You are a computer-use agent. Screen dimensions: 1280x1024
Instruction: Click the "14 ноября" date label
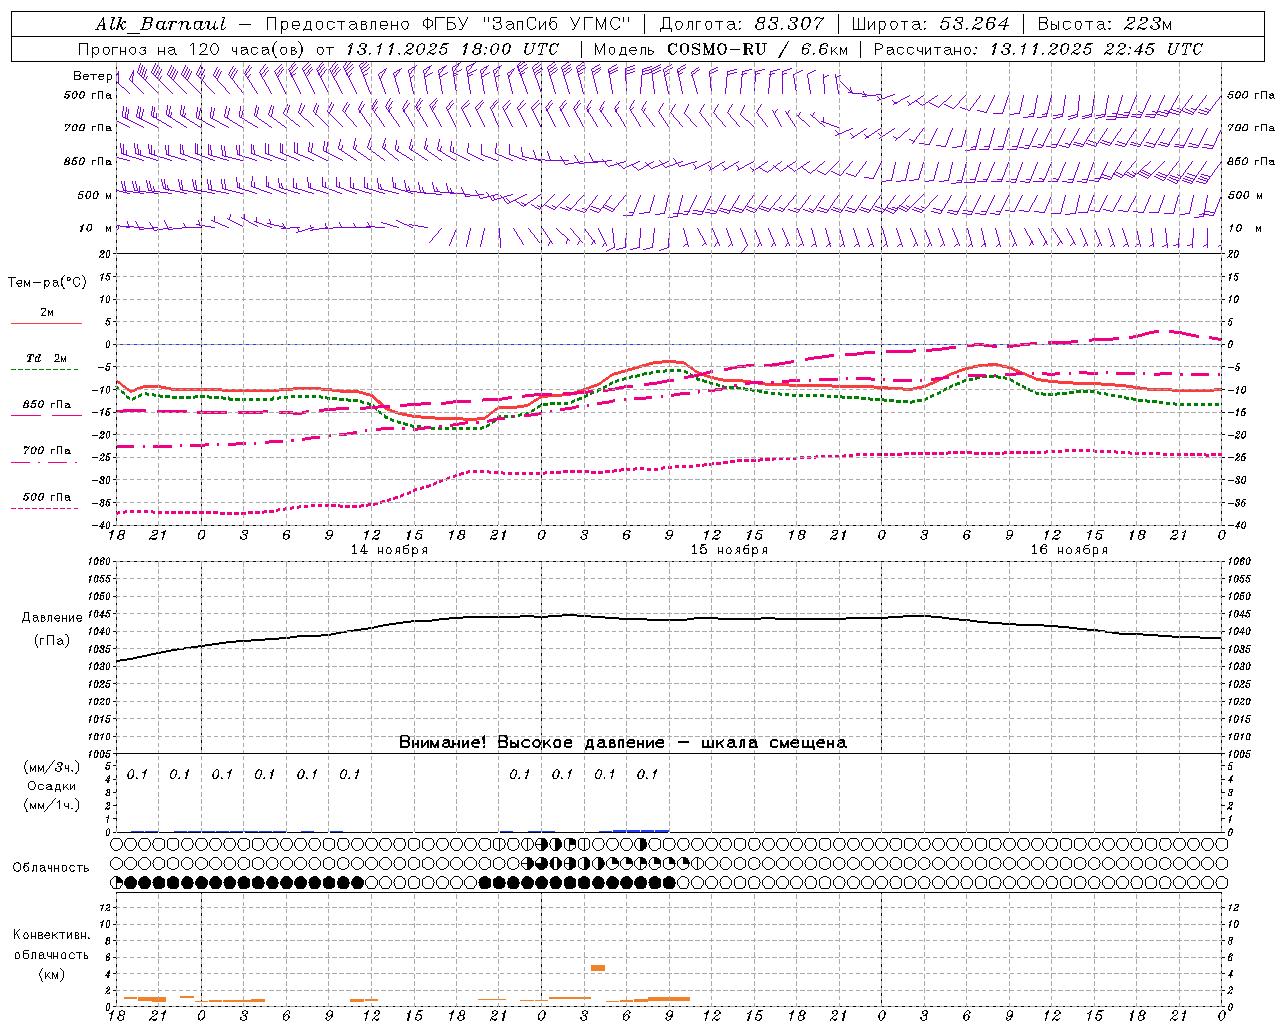click(389, 550)
